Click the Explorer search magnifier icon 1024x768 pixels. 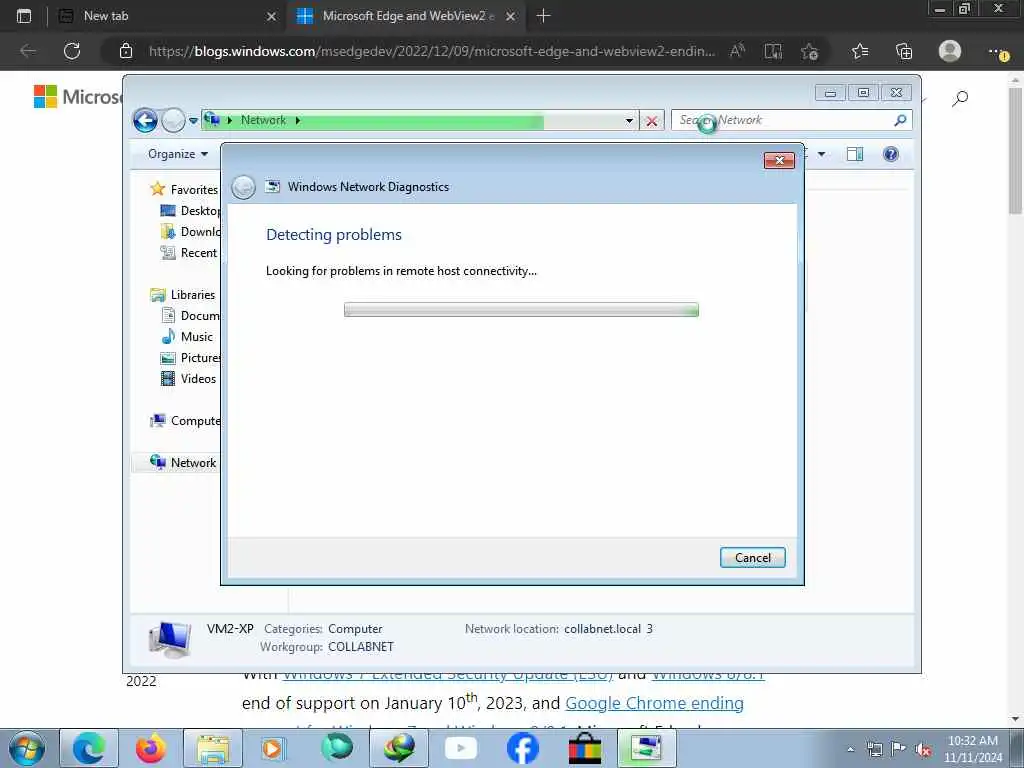click(901, 120)
